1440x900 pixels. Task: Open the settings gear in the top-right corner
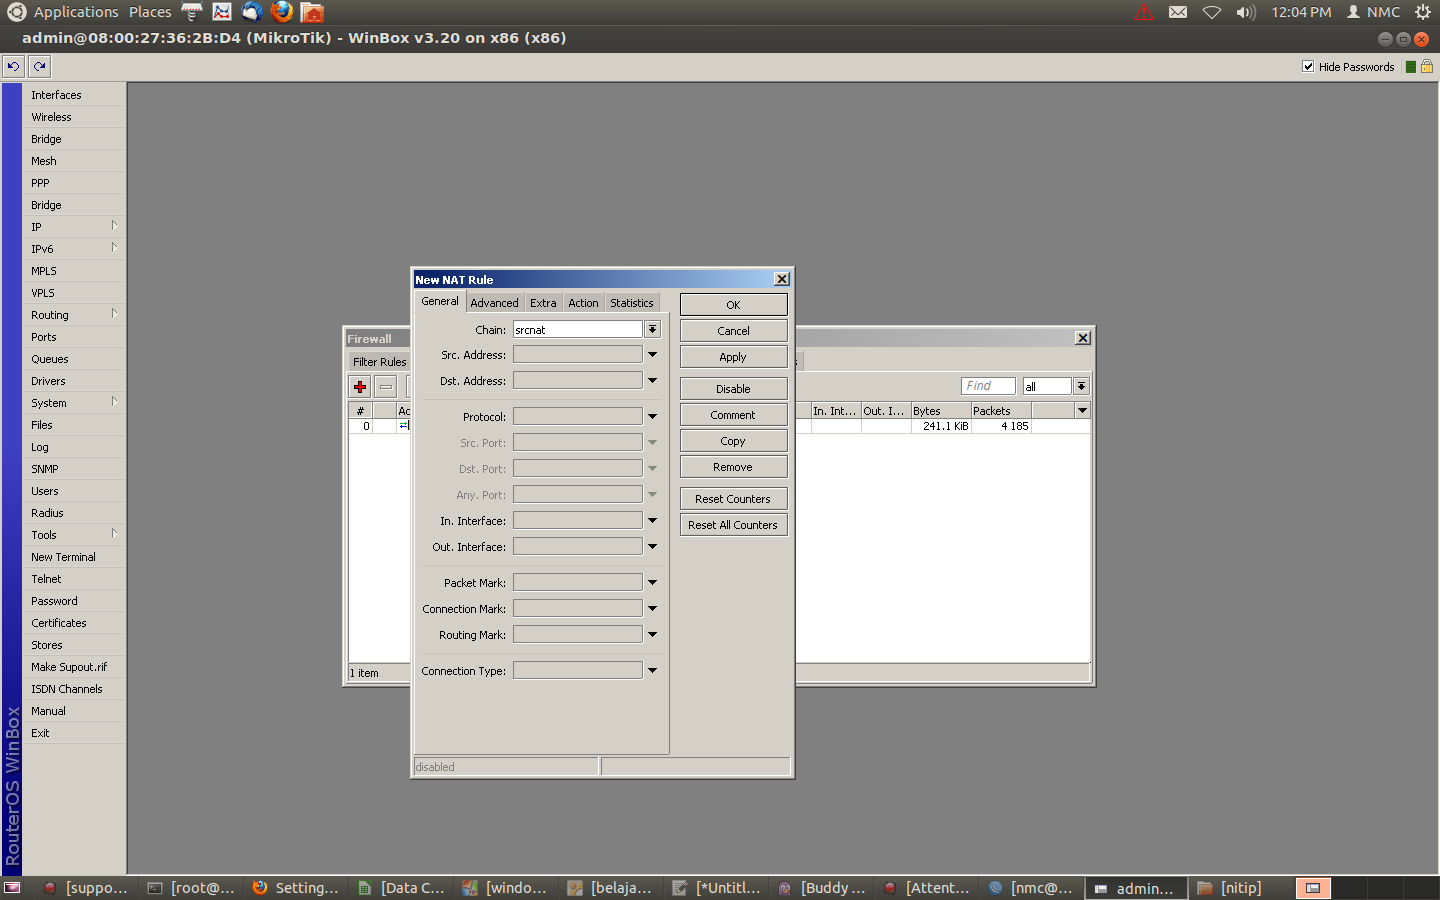point(1422,12)
